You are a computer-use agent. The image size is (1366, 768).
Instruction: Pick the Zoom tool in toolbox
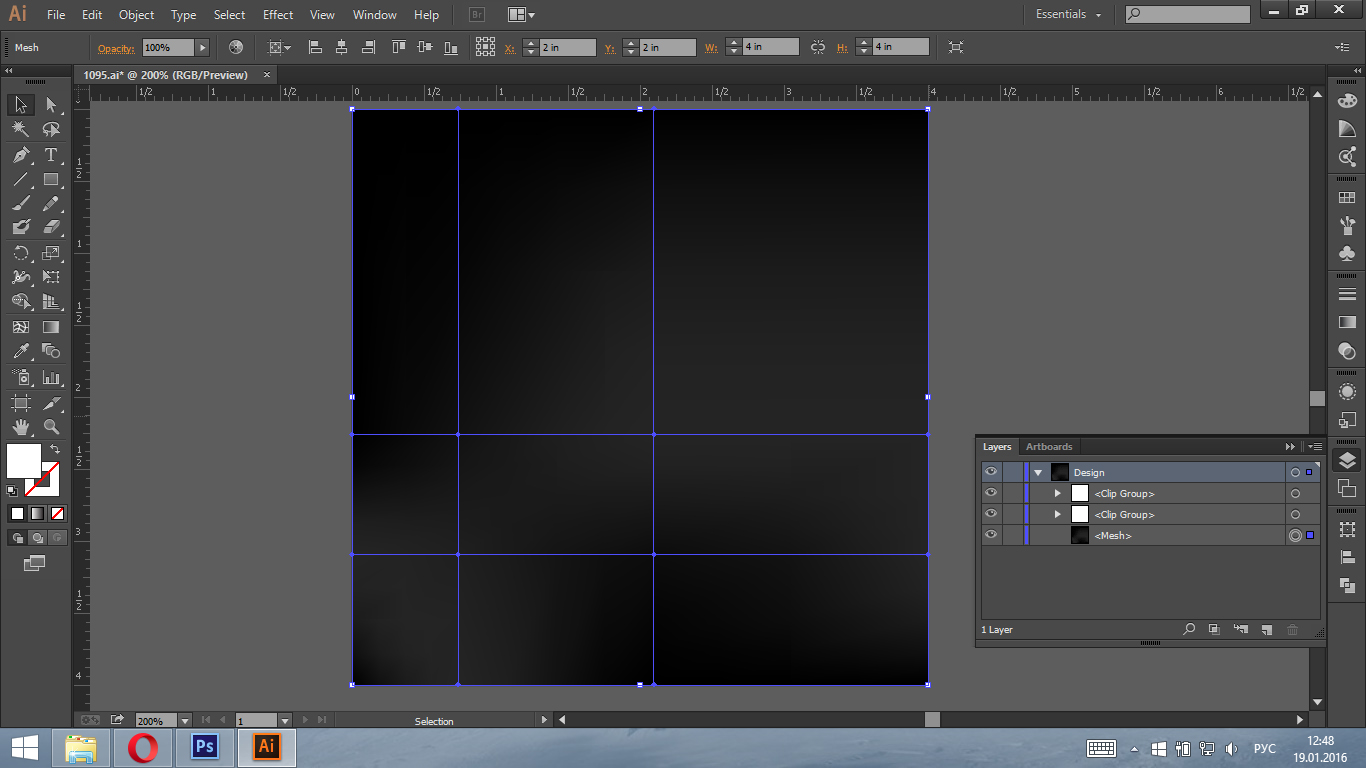point(51,427)
